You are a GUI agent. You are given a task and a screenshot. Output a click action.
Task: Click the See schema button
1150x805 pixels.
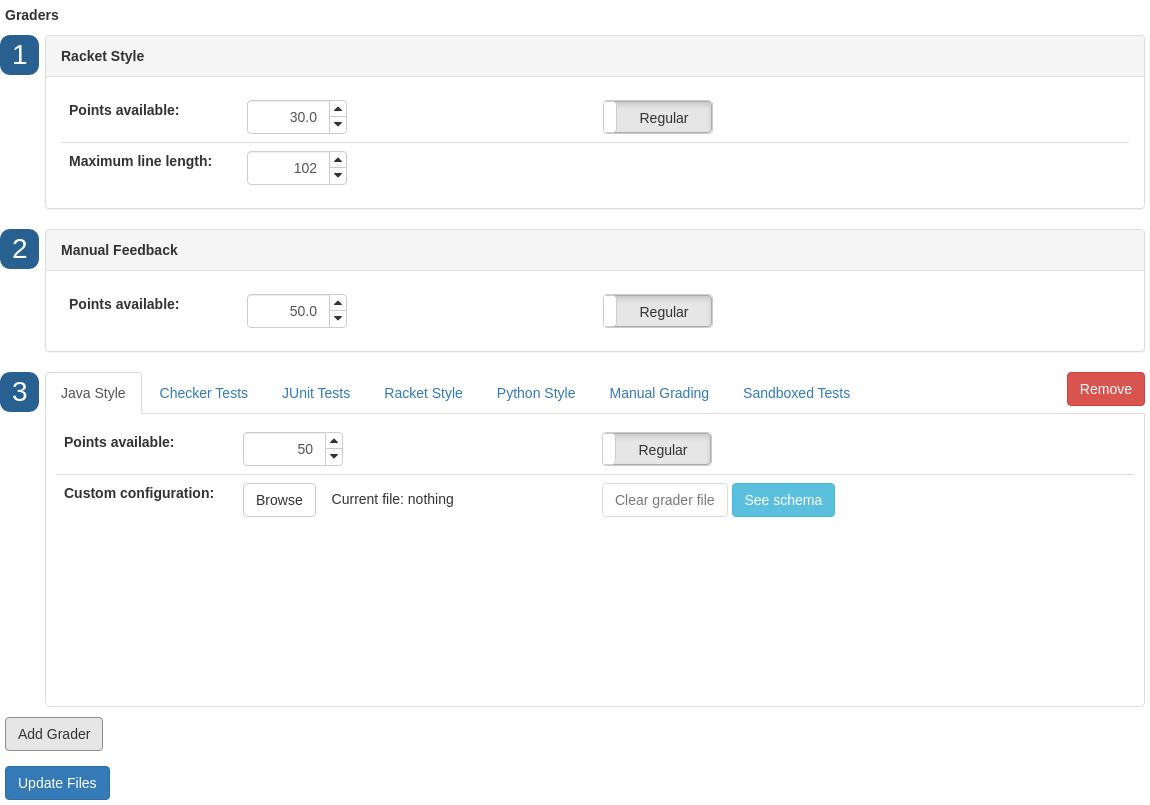point(783,500)
